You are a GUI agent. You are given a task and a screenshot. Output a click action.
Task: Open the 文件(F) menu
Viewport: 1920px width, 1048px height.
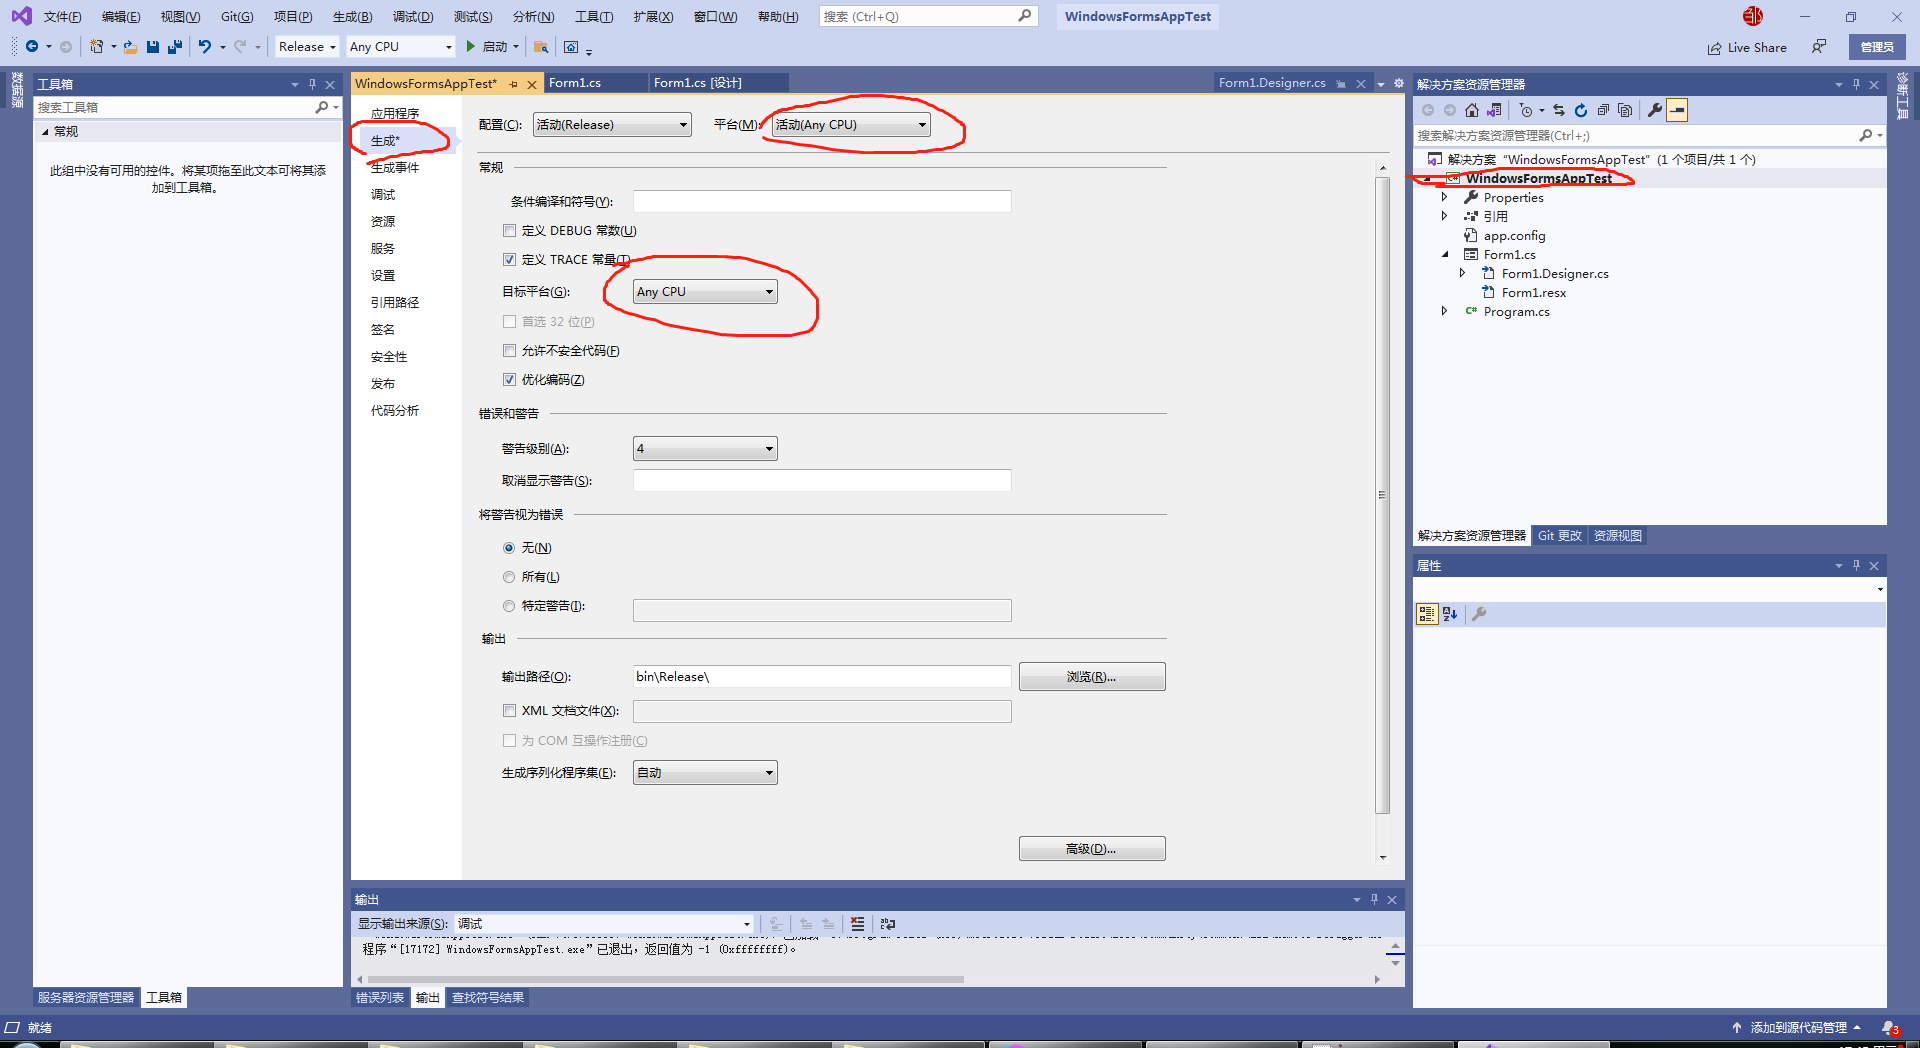(62, 17)
